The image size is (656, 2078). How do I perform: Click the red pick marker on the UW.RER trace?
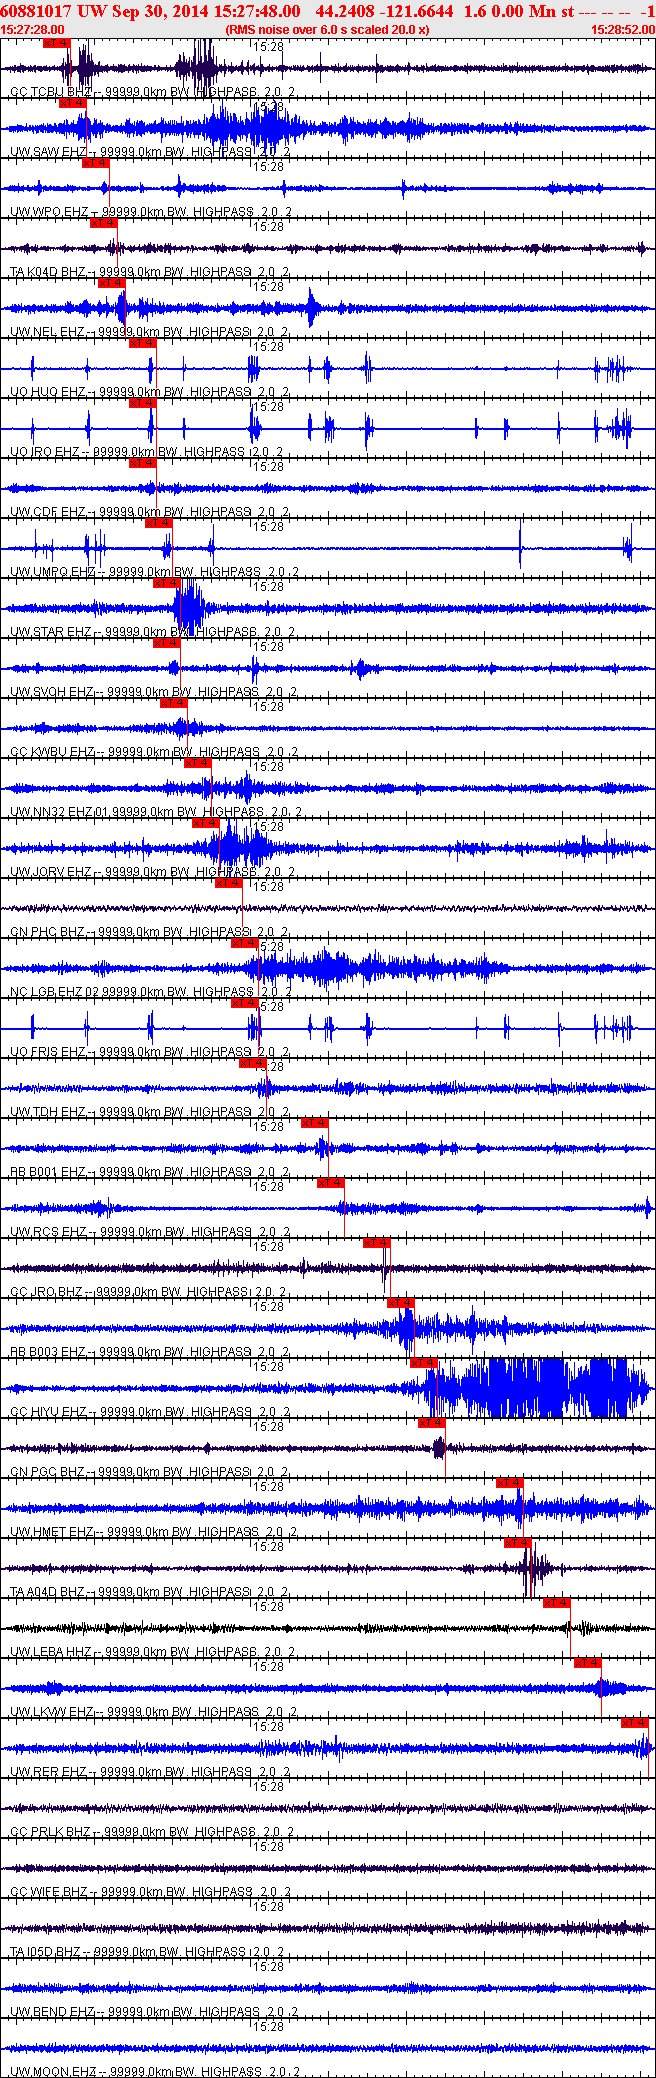pyautogui.click(x=635, y=1723)
